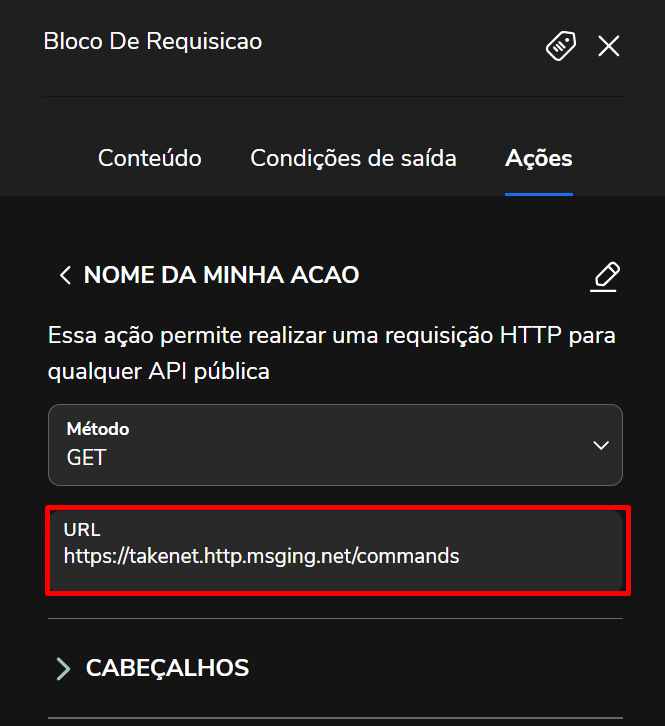Click the Método dropdown chevron arrow

(x=601, y=445)
